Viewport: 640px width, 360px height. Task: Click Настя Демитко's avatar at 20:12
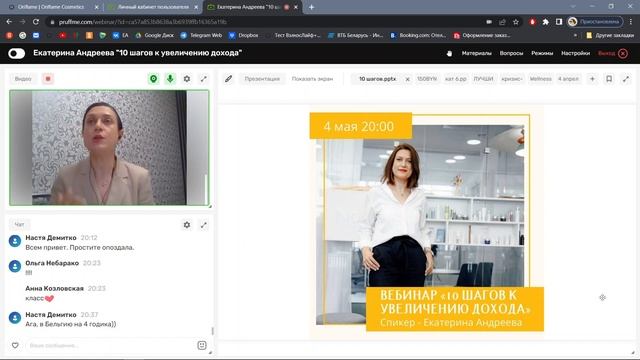[x=15, y=241]
